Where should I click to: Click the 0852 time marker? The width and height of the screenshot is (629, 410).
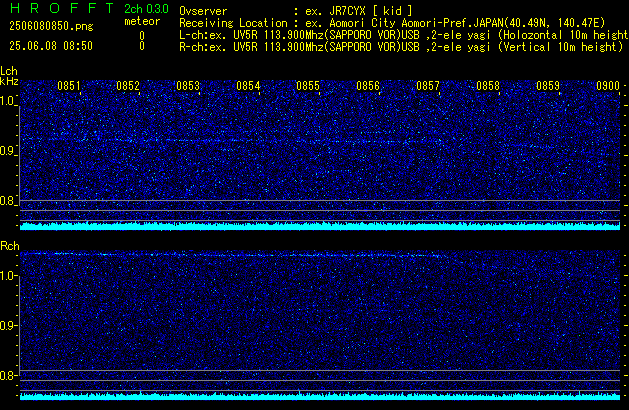128,86
